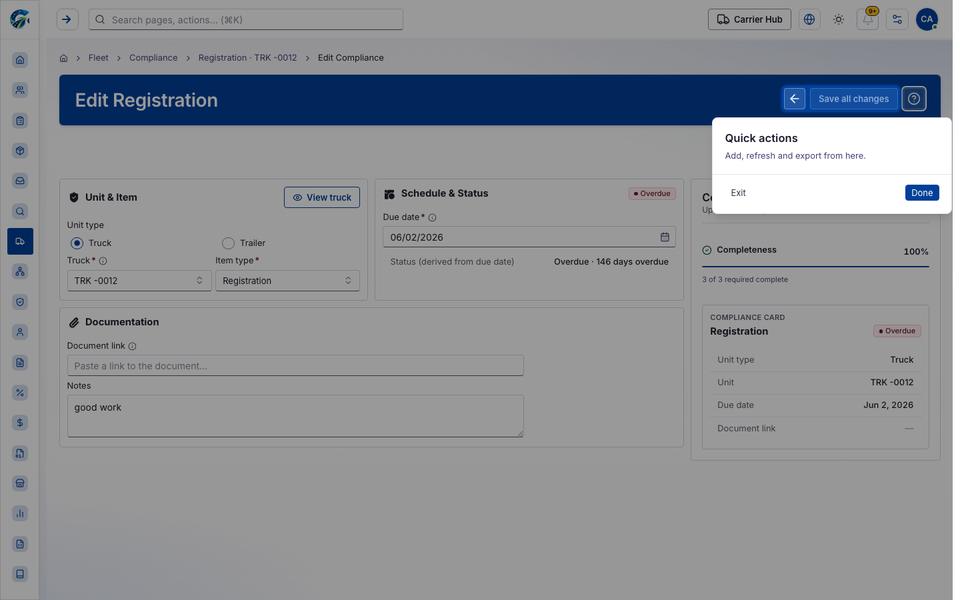Click the info icon next to Document link
960x600 pixels.
pos(132,346)
